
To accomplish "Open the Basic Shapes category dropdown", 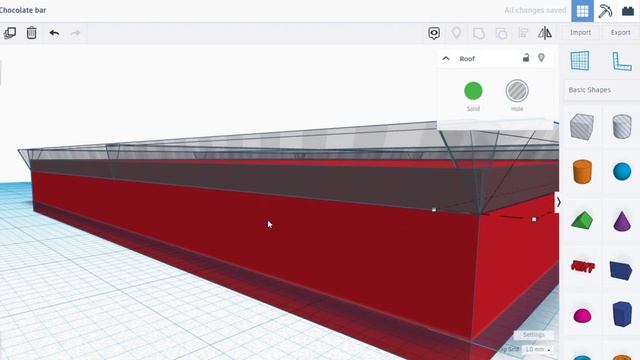I will coord(602,90).
